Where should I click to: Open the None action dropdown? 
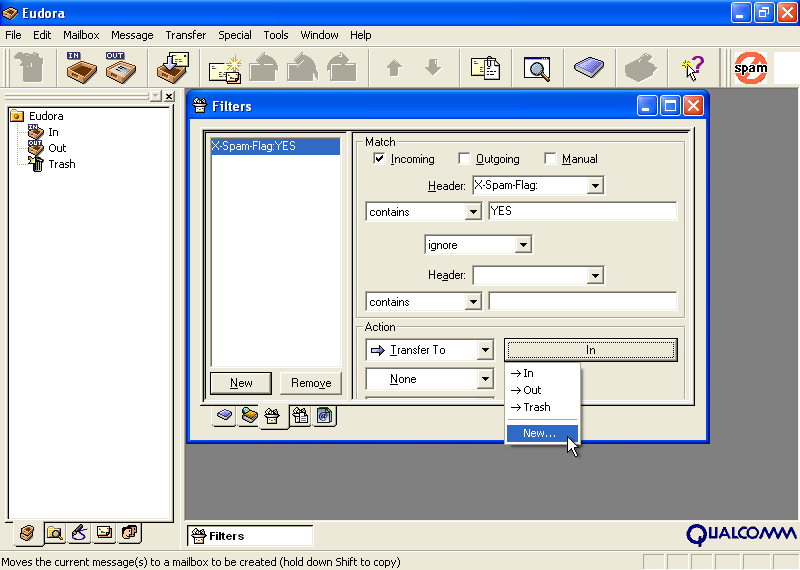pos(485,379)
